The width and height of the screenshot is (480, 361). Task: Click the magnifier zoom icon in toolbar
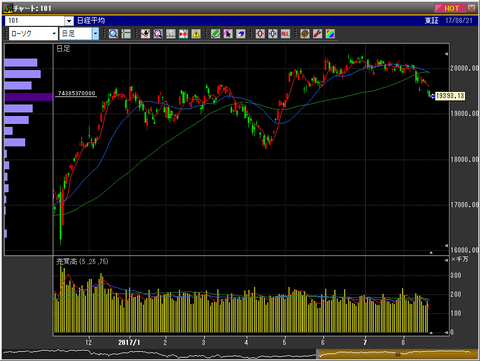113,34
